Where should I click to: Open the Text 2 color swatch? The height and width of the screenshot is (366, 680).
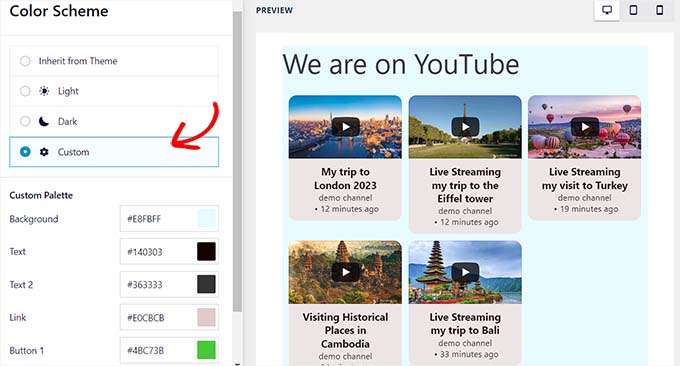click(206, 284)
